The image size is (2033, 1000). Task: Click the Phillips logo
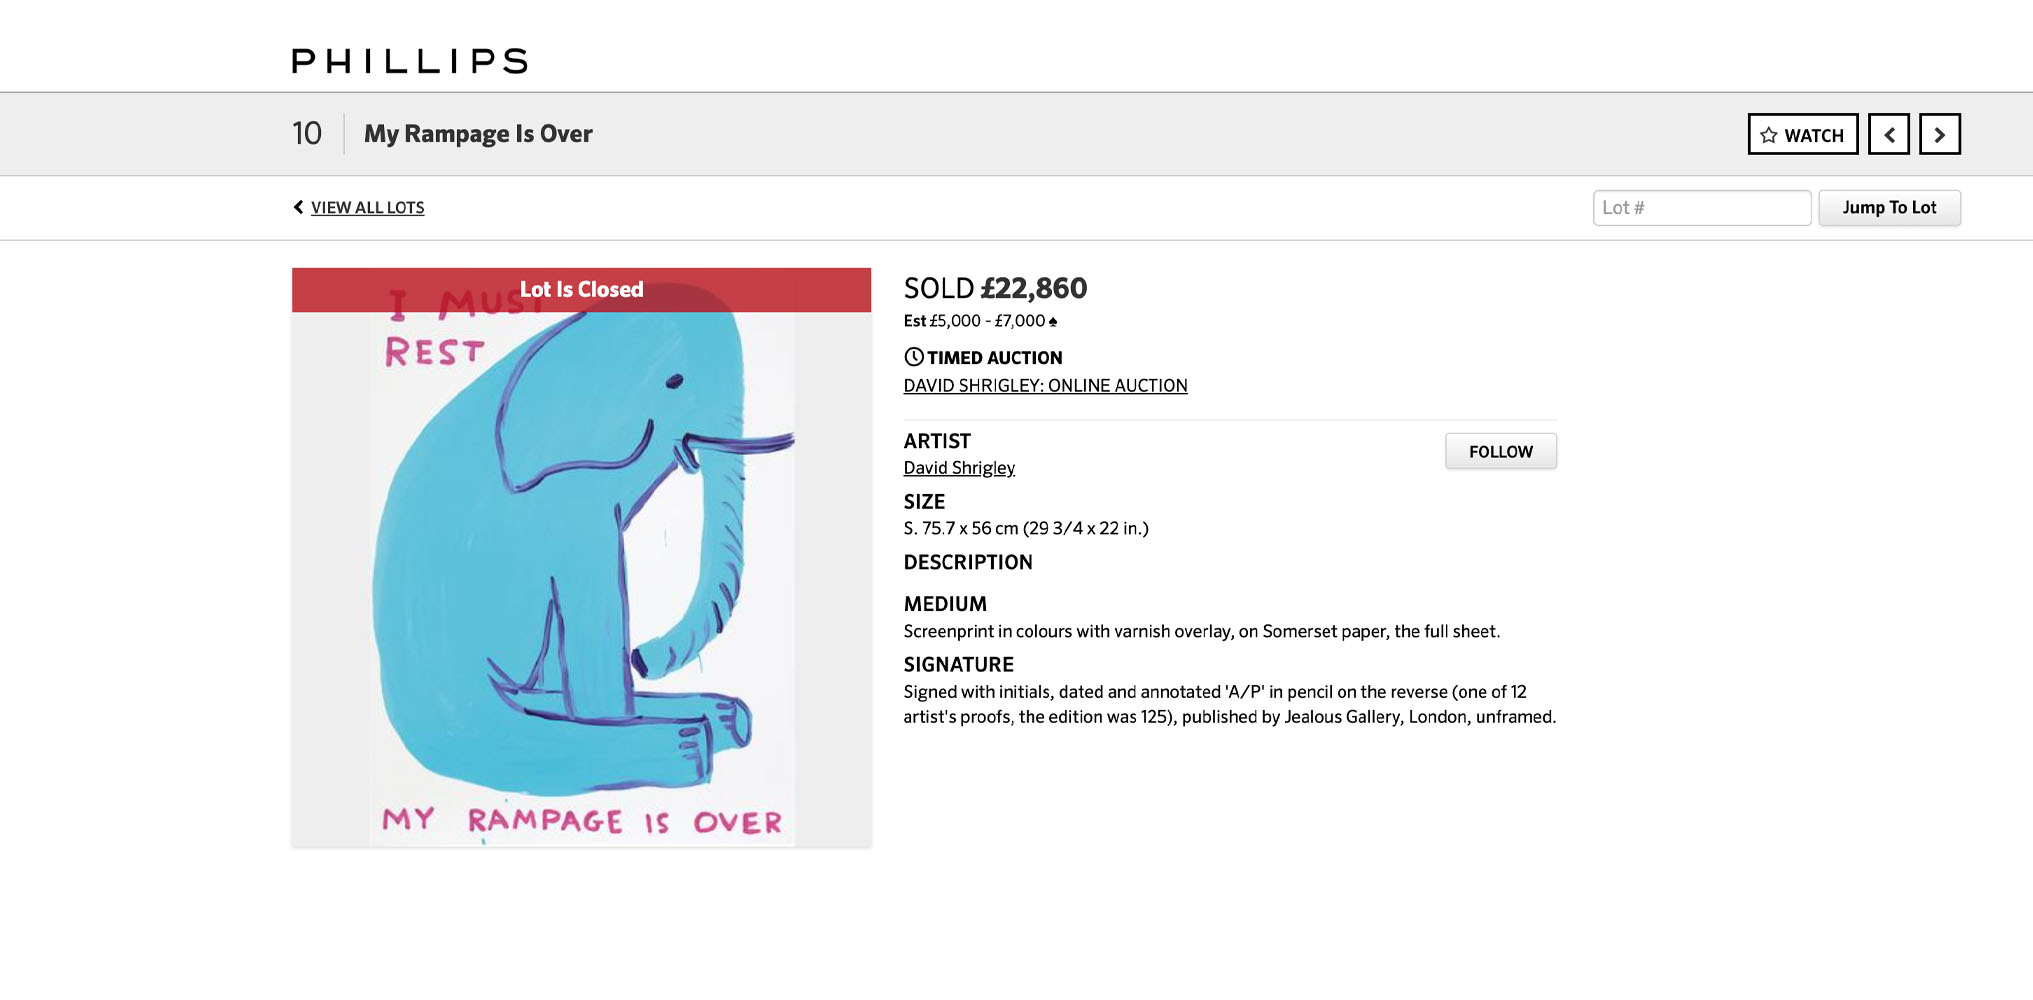coord(410,61)
